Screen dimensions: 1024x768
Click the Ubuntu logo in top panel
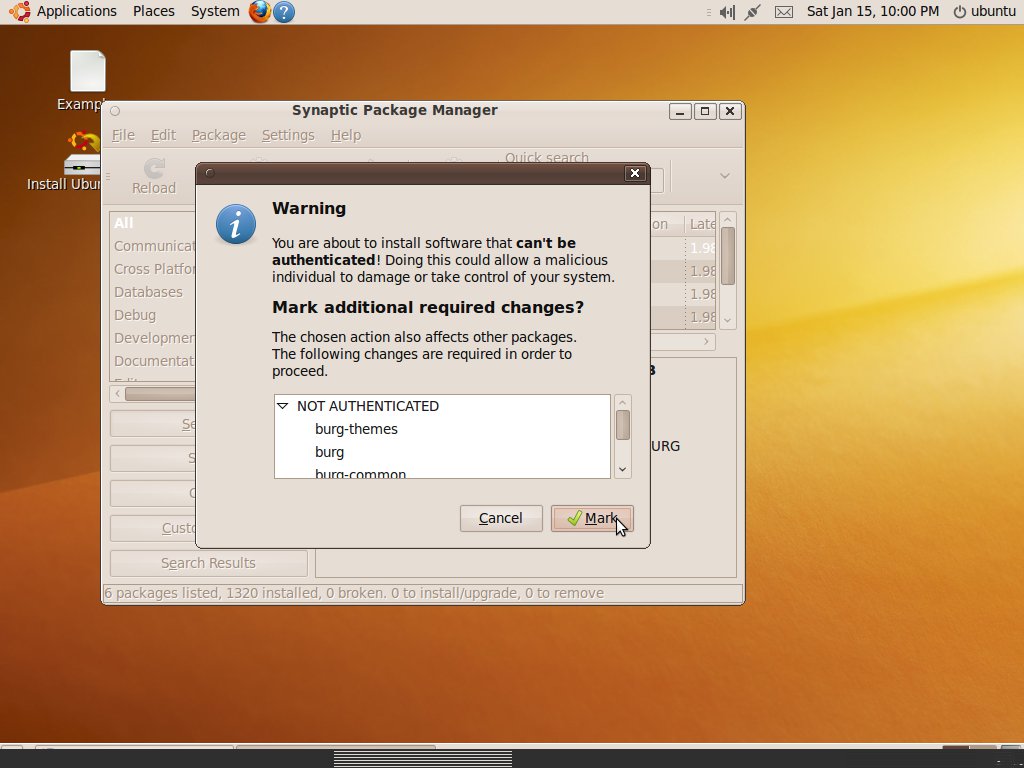point(19,11)
